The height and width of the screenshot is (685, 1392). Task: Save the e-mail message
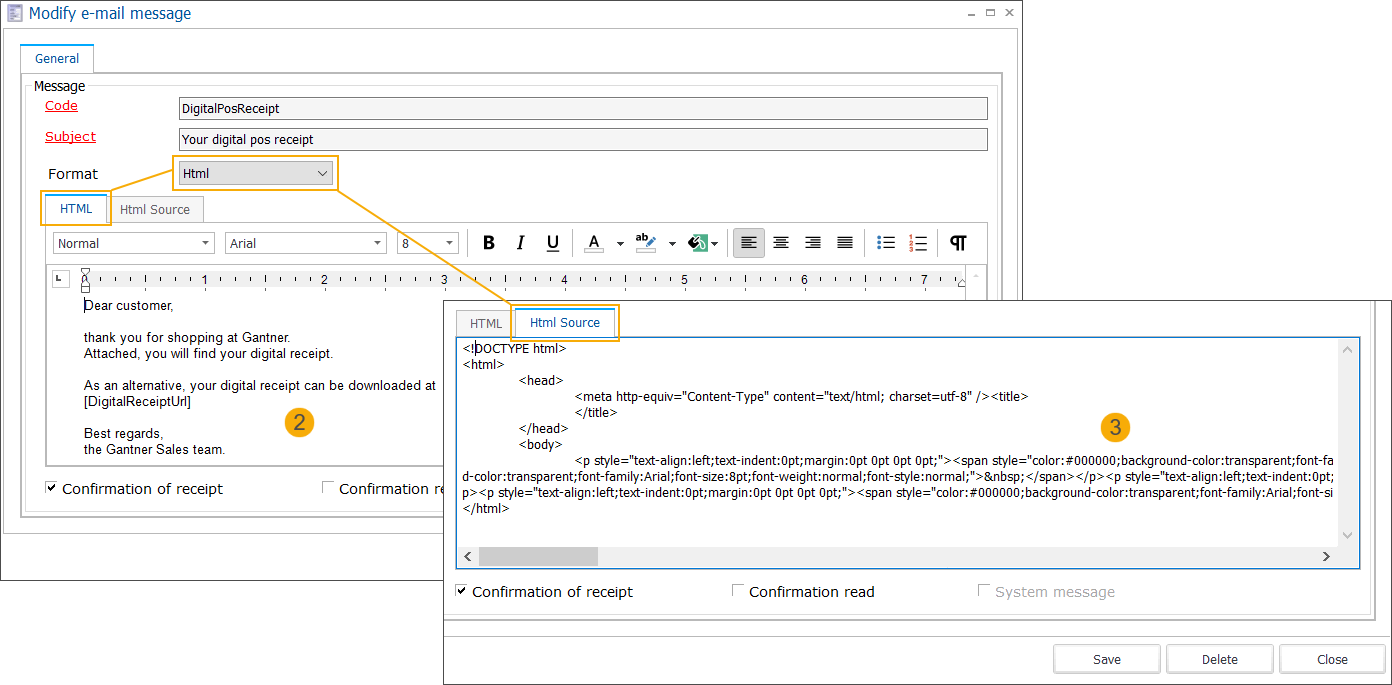1106,658
